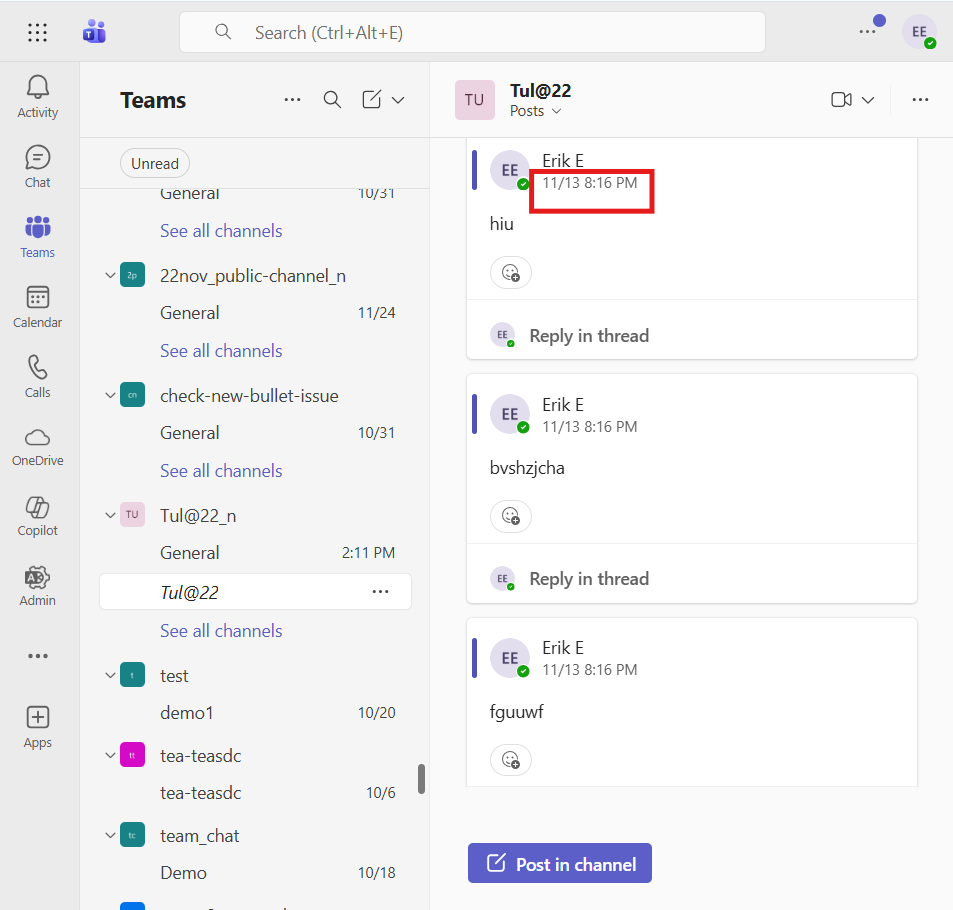Image resolution: width=953 pixels, height=910 pixels.
Task: Add a reaction to the hiu message
Action: pos(510,272)
